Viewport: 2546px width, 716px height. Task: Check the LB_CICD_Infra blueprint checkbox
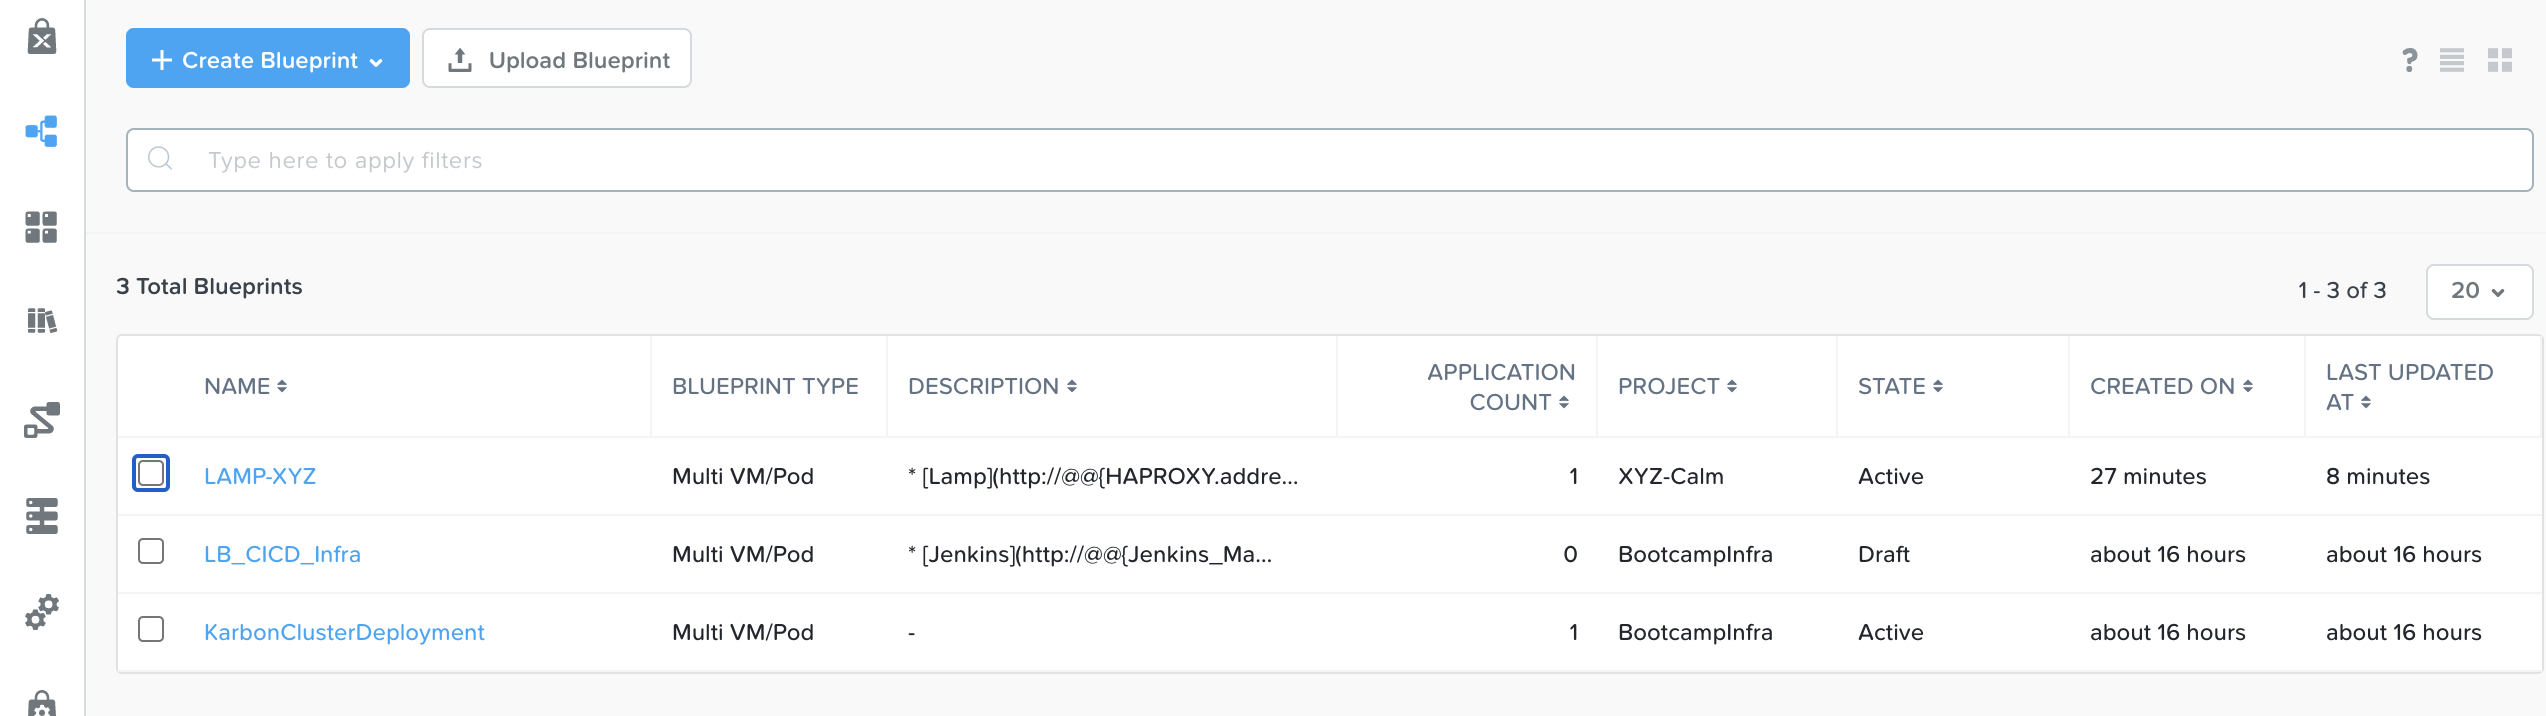click(x=151, y=551)
